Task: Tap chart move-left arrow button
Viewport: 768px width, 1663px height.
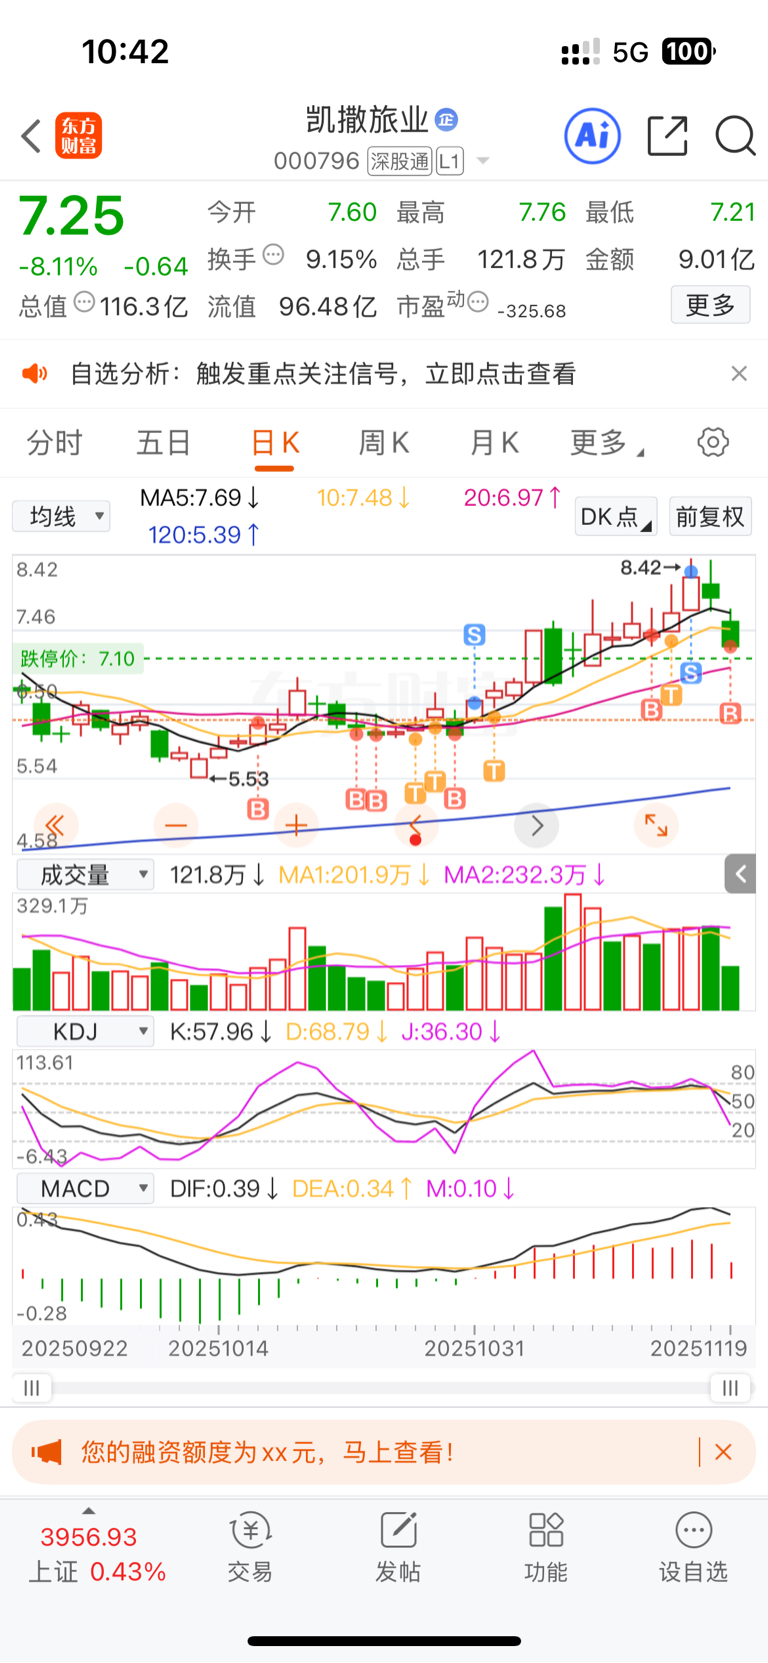Action: tap(416, 825)
